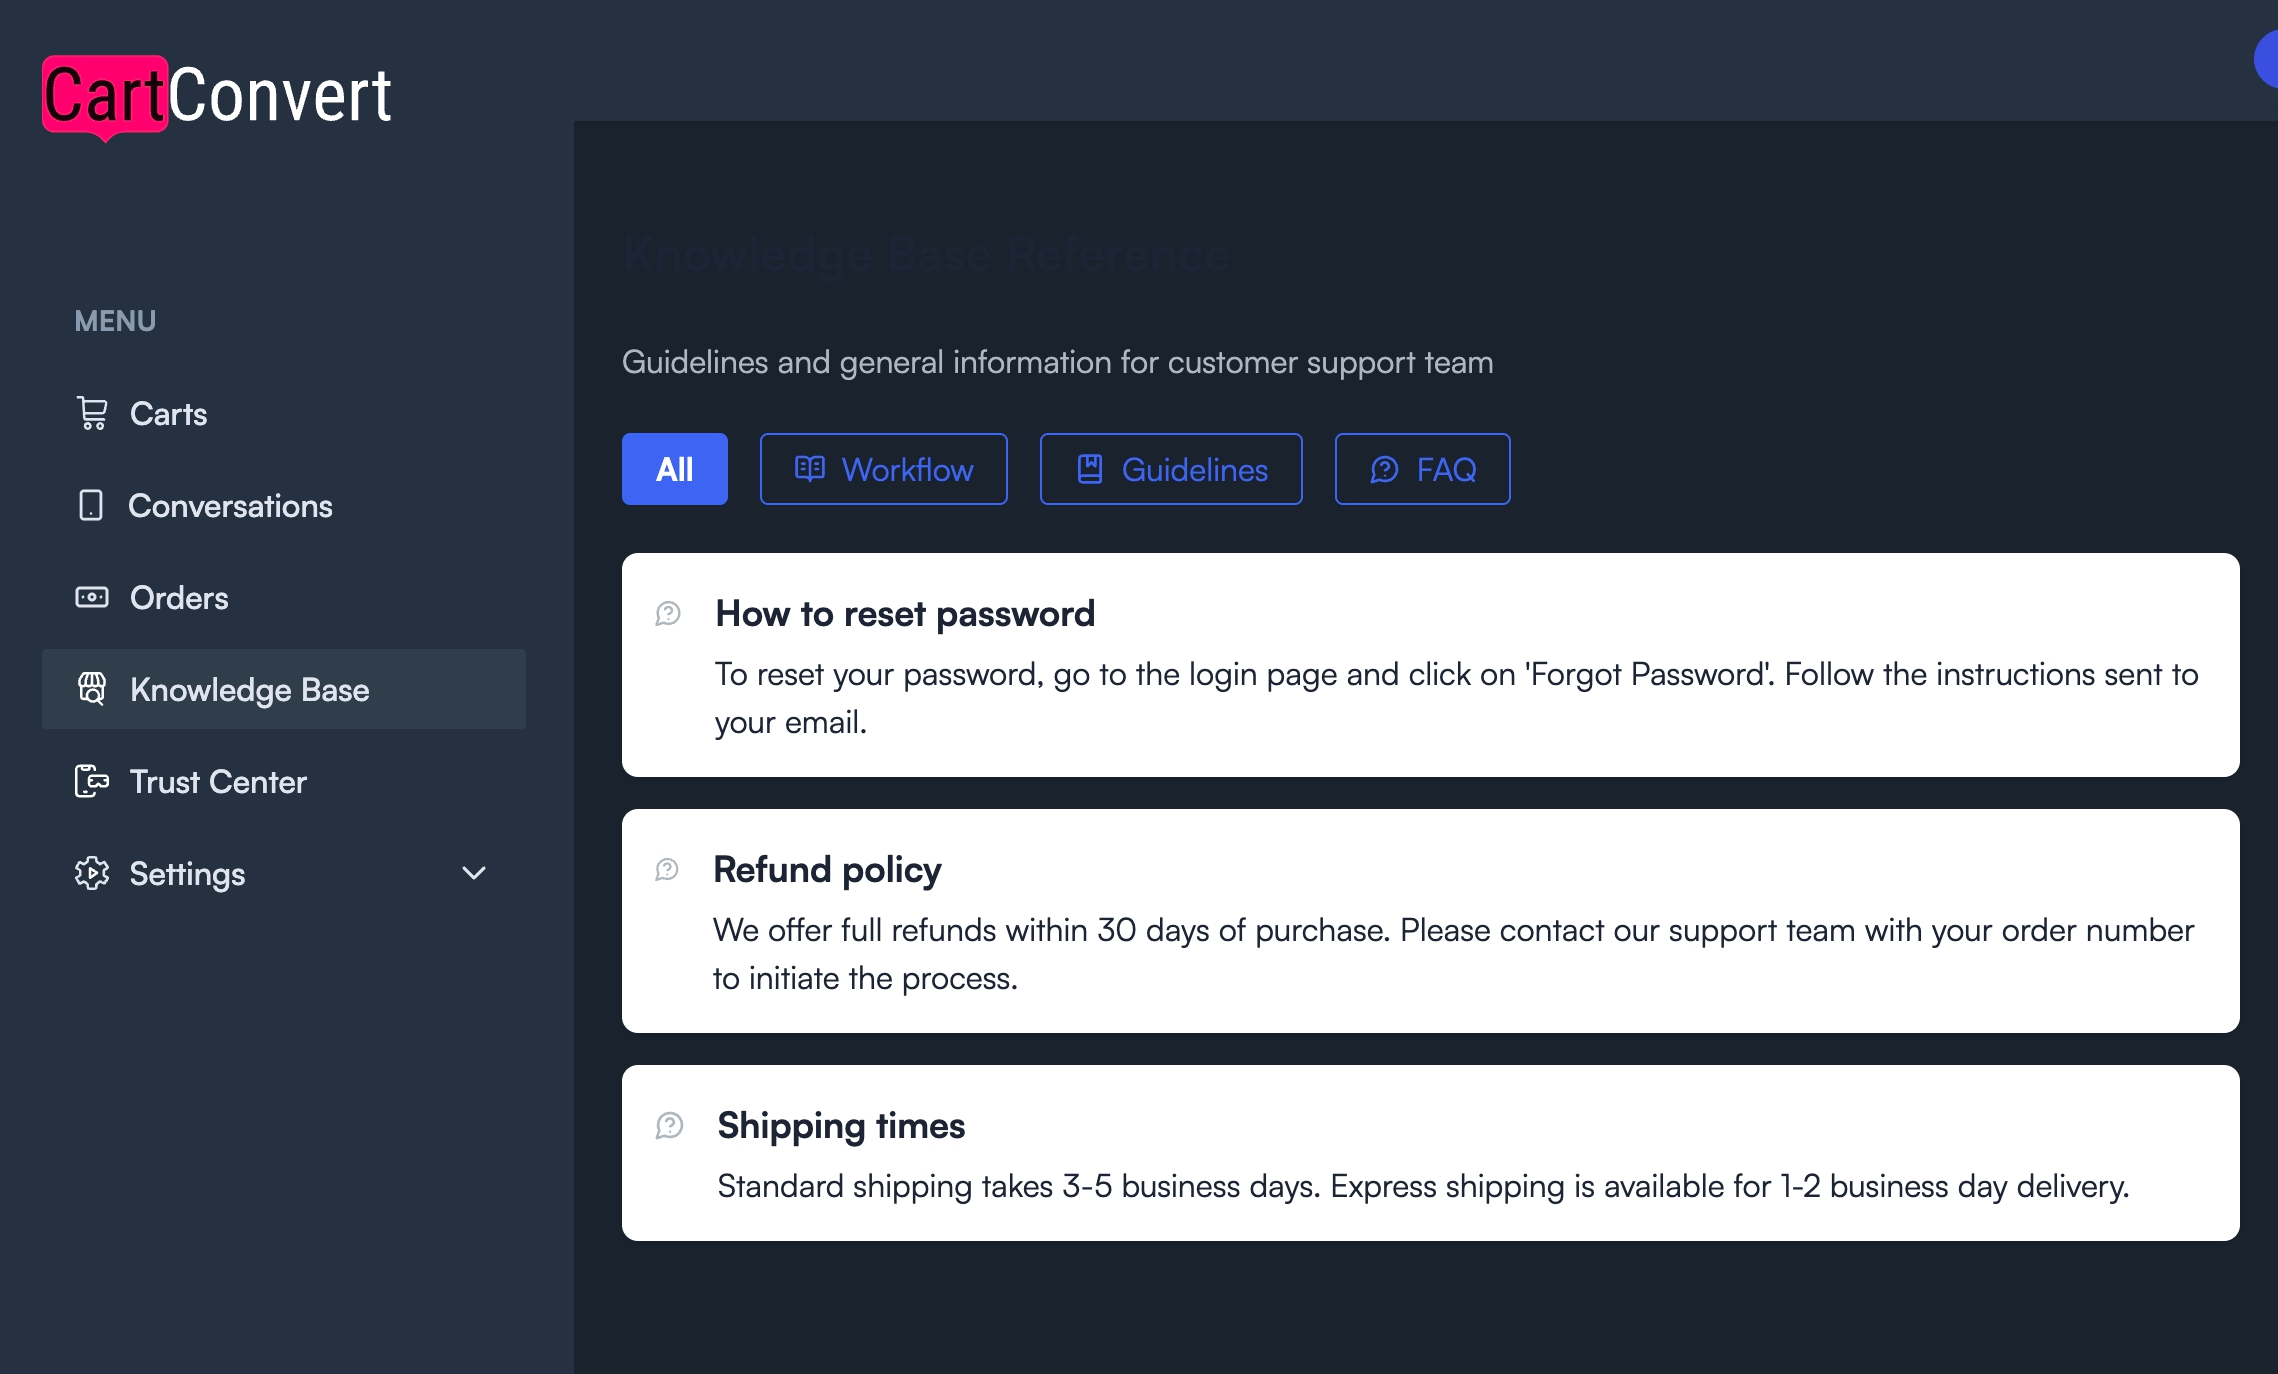This screenshot has height=1374, width=2278.
Task: Click the icon beside How to reset password
Action: point(668,613)
